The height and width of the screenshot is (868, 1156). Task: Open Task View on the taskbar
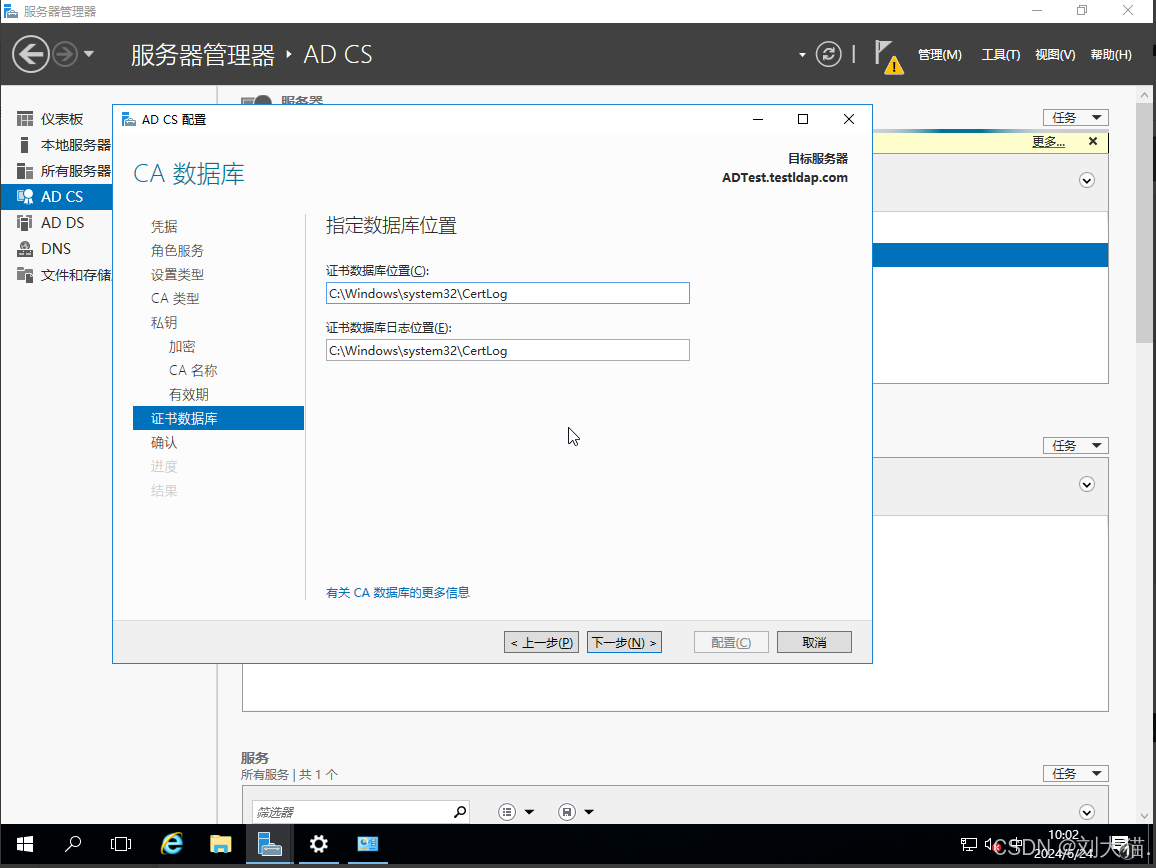point(121,844)
